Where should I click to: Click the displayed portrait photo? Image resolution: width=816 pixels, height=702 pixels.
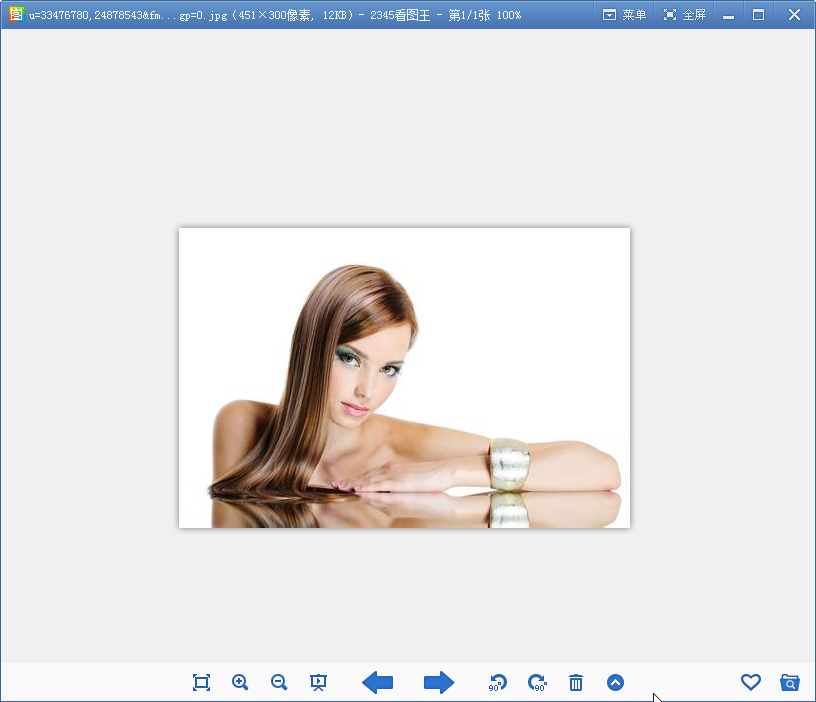coord(404,378)
